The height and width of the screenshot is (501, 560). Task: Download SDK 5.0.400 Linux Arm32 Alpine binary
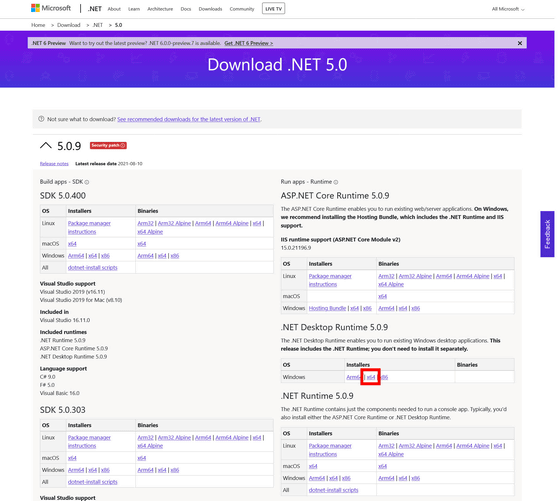pos(174,223)
